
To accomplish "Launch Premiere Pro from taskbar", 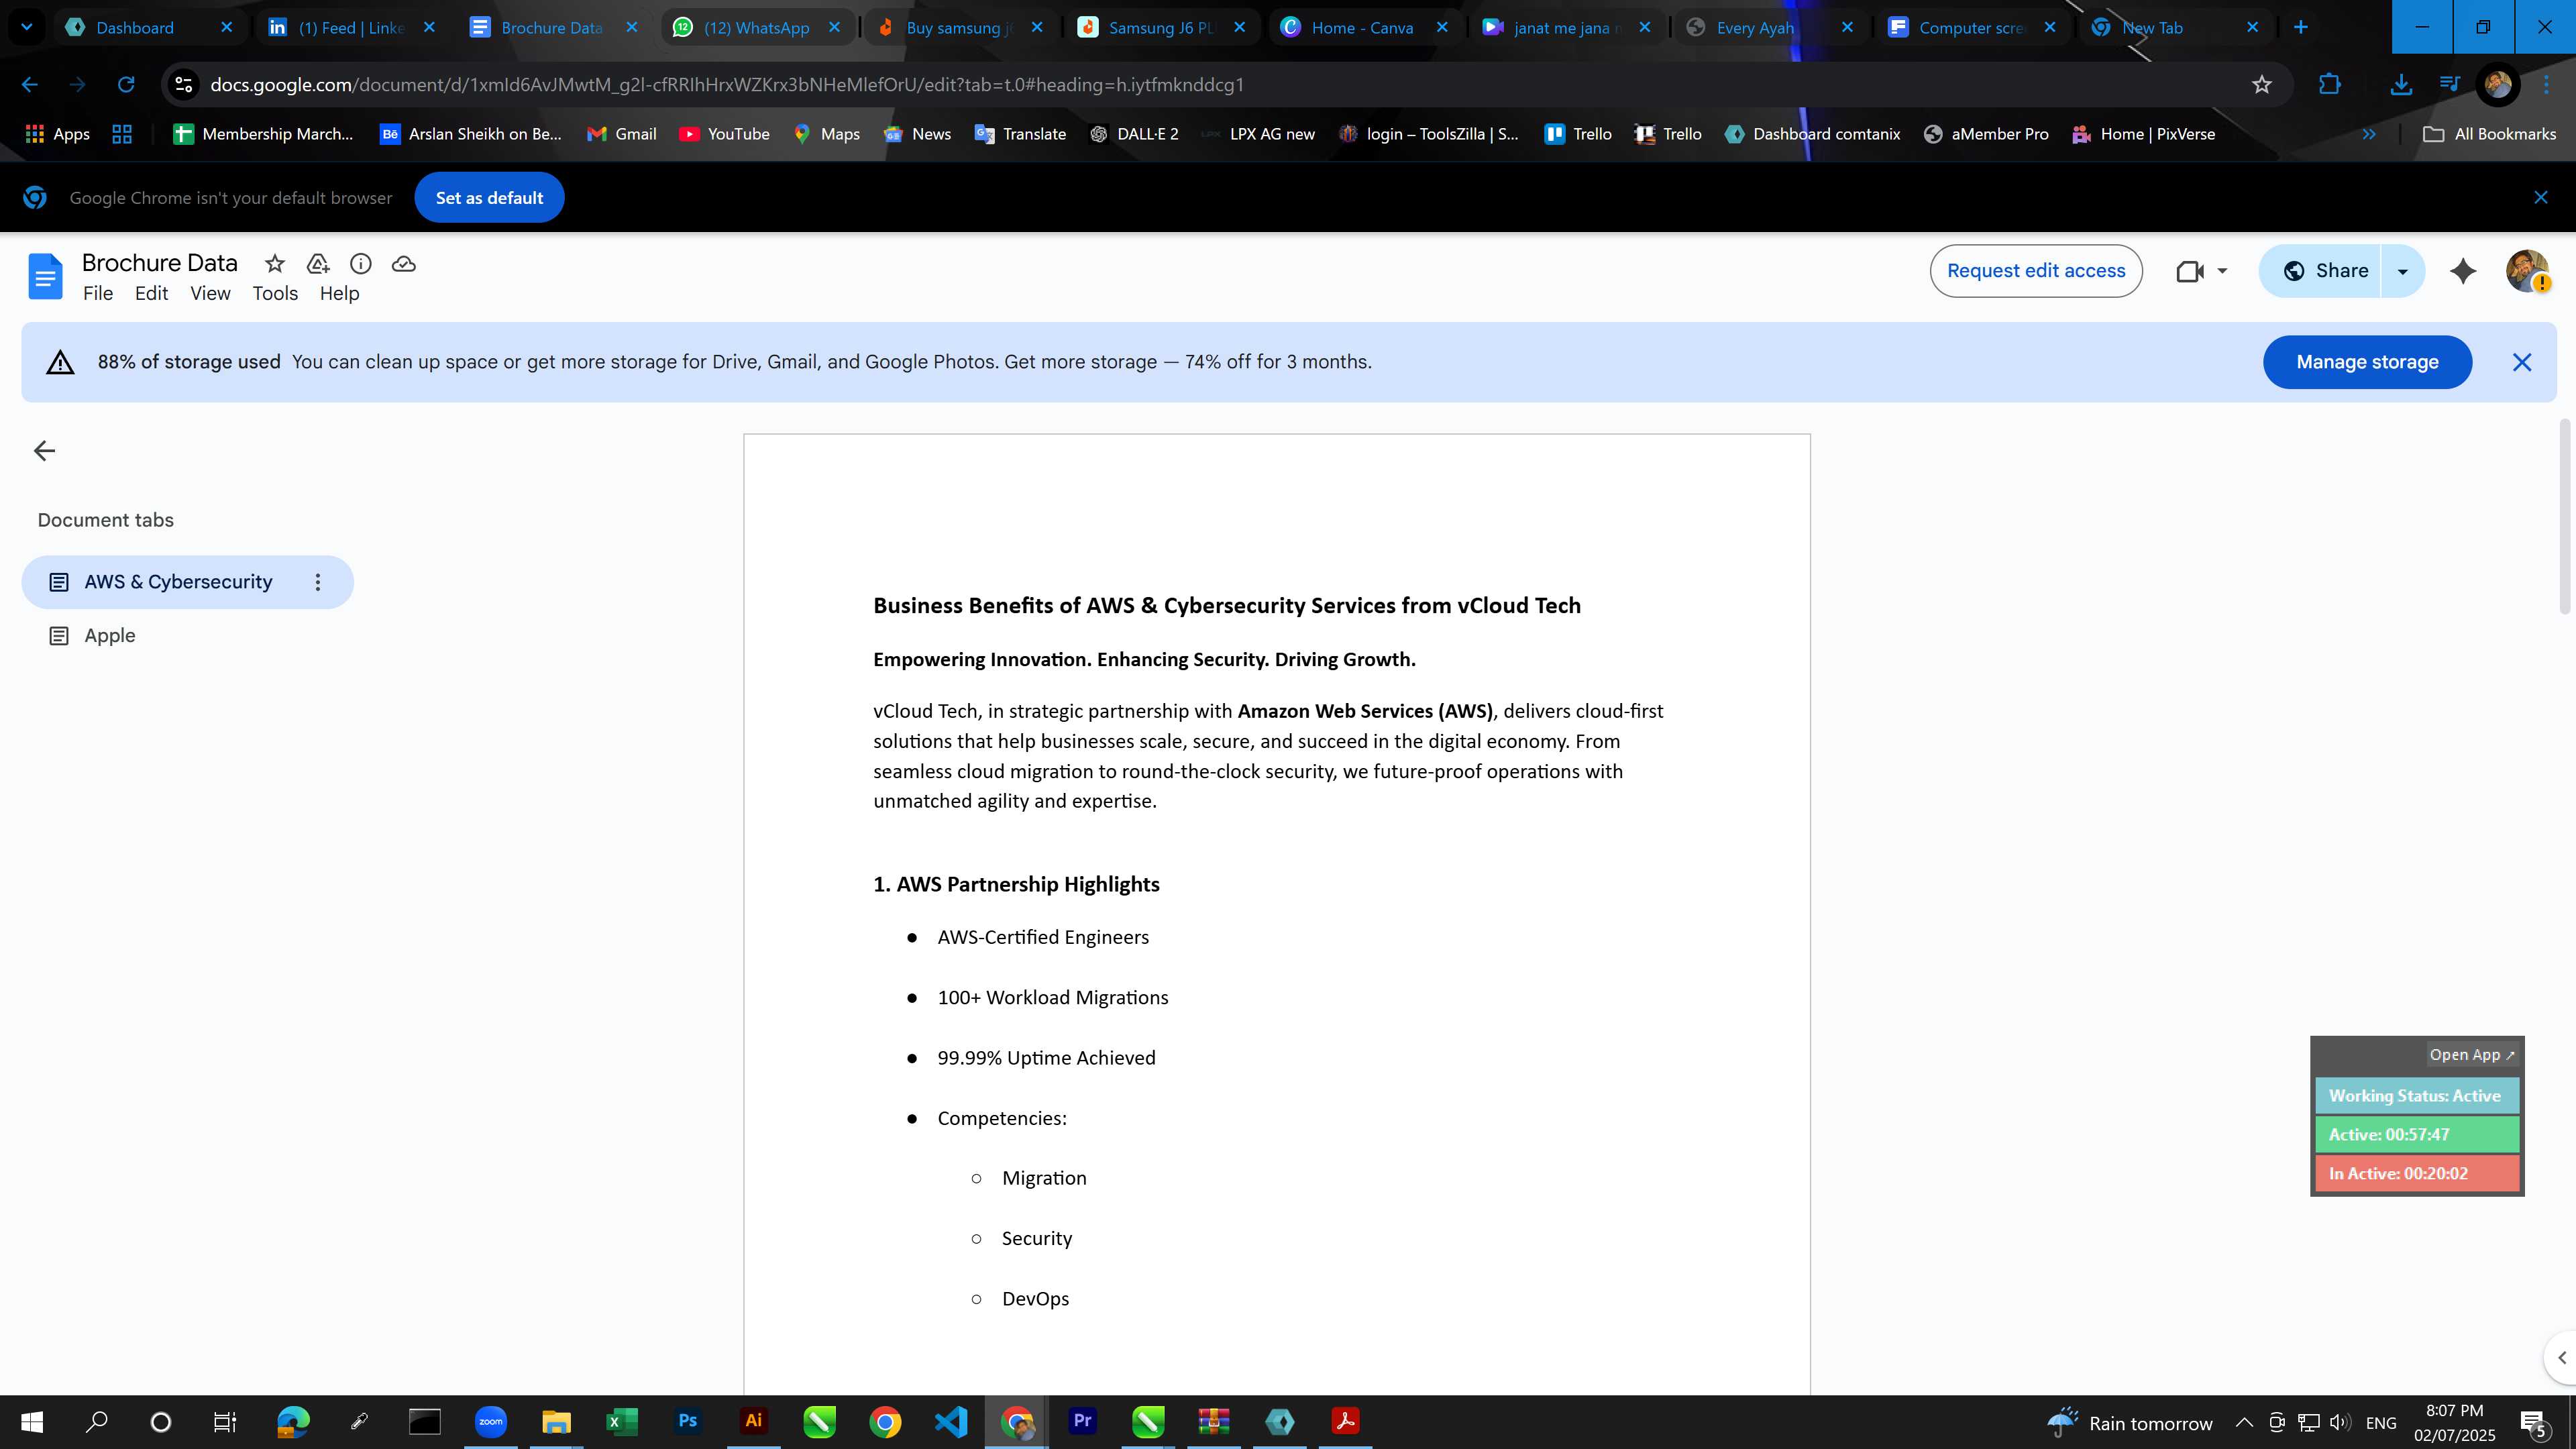I will (x=1082, y=1421).
